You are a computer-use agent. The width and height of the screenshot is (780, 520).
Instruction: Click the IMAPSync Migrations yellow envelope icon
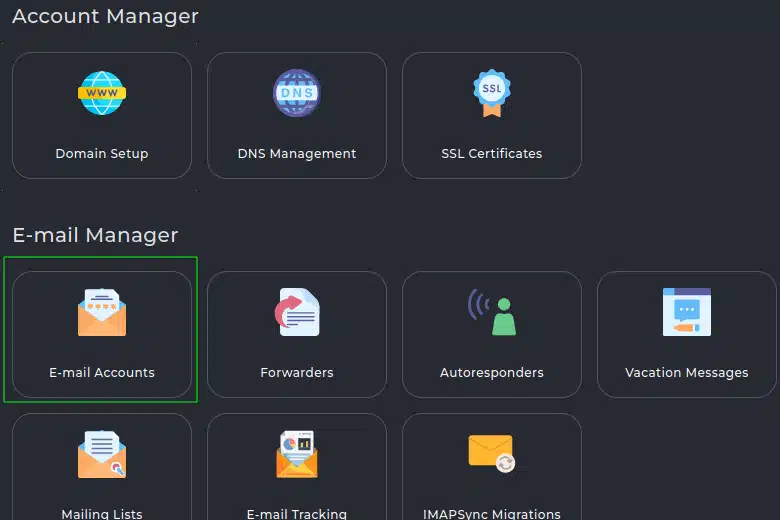492,453
